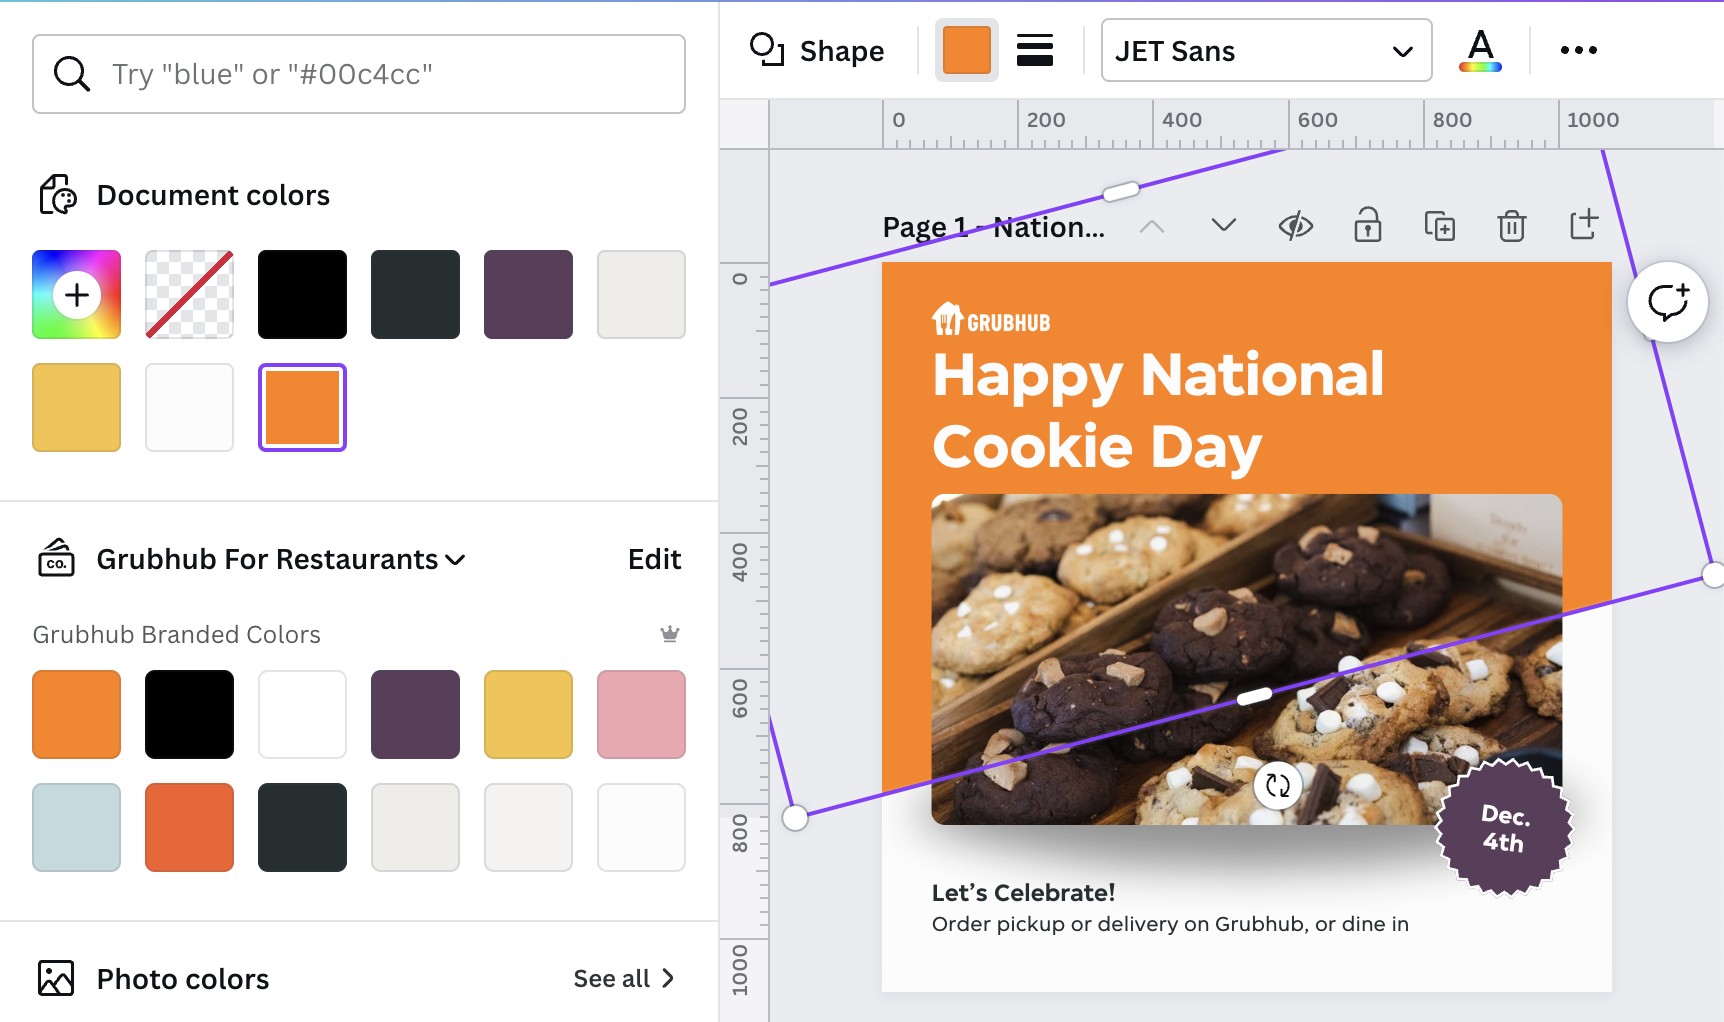Delete Page 1
This screenshot has width=1724, height=1022.
(1511, 226)
